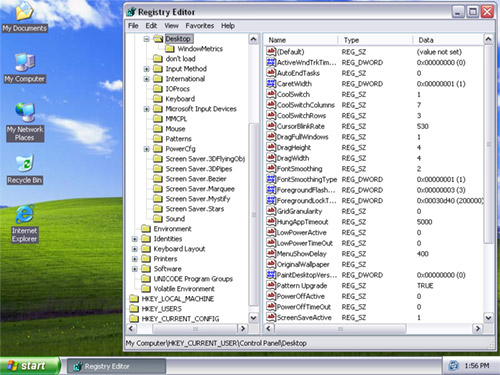Click the HKEY_CURRENT_CONFIG folder icon

coord(134,319)
